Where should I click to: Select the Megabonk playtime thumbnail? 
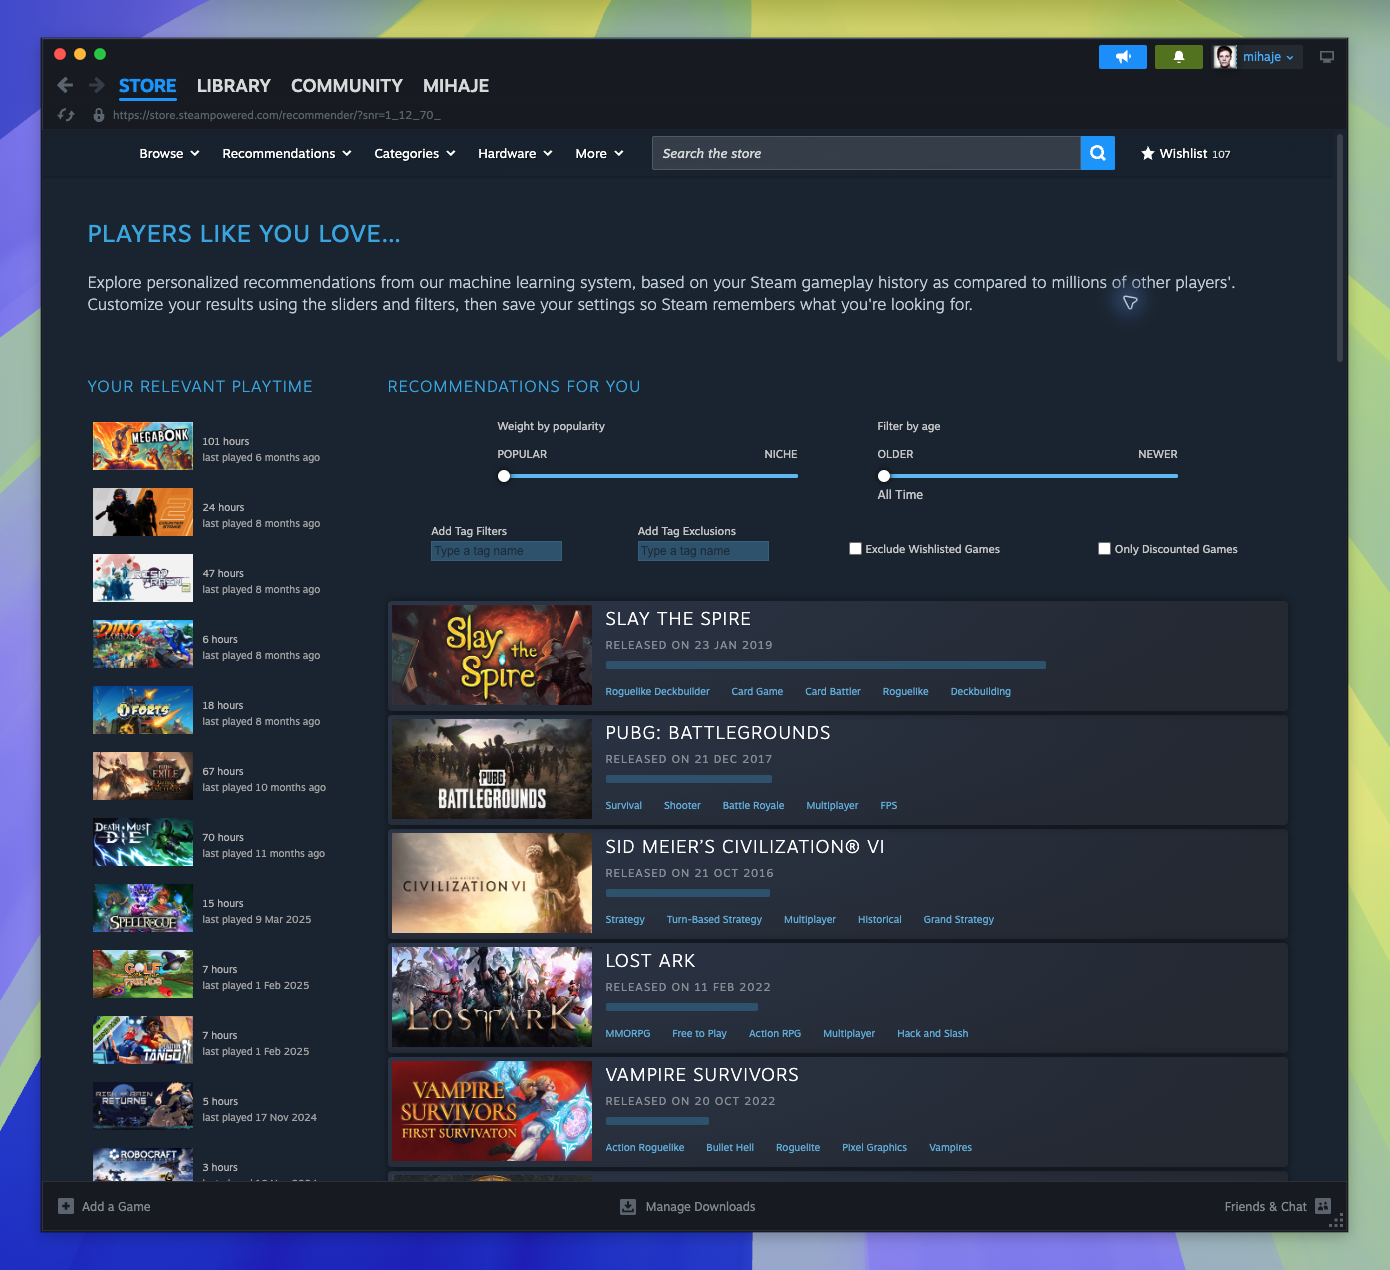[x=143, y=446]
